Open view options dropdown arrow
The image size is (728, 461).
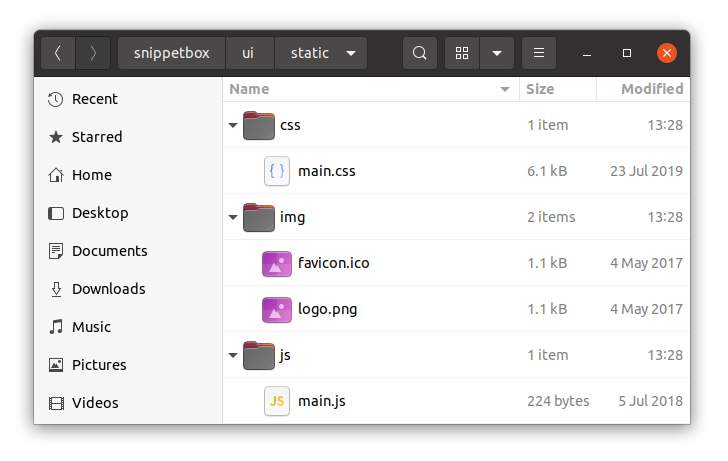pos(497,53)
